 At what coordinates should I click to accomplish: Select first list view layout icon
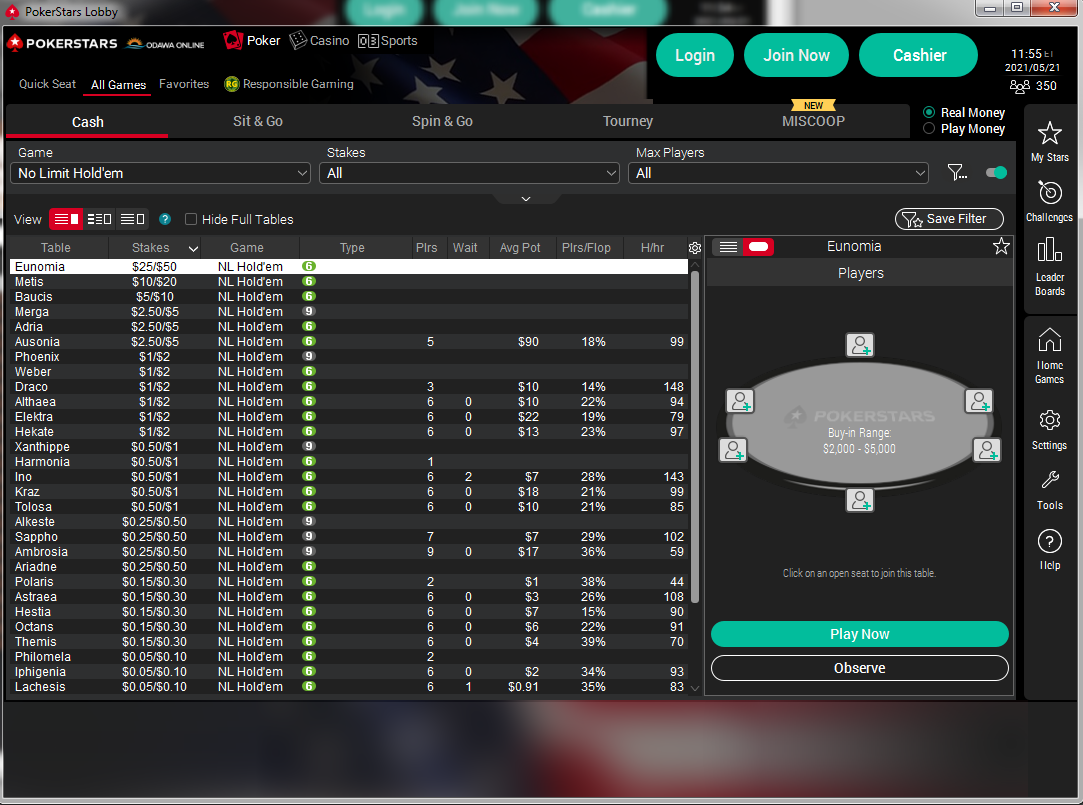click(x=66, y=219)
